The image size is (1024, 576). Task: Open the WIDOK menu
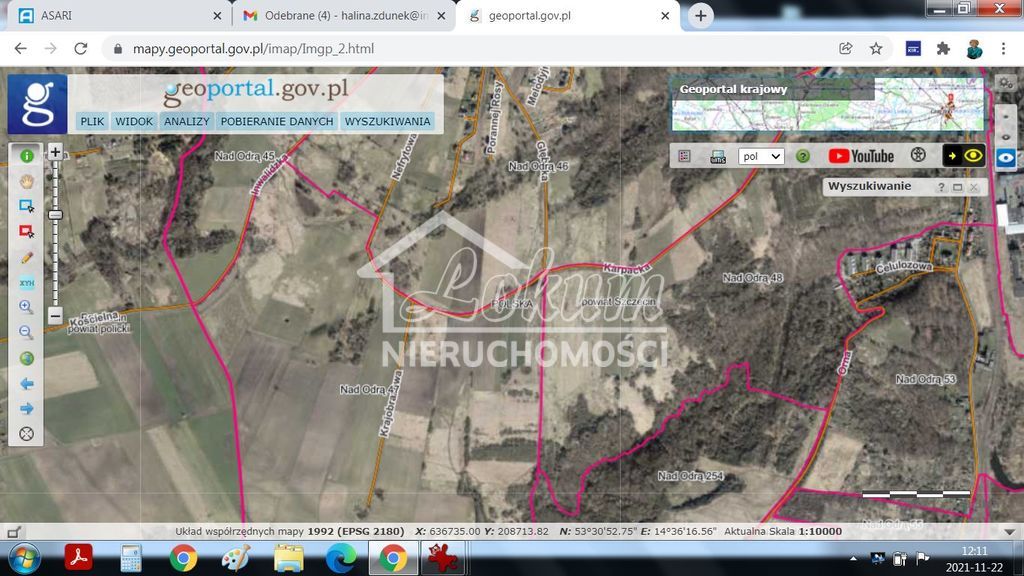pos(134,121)
